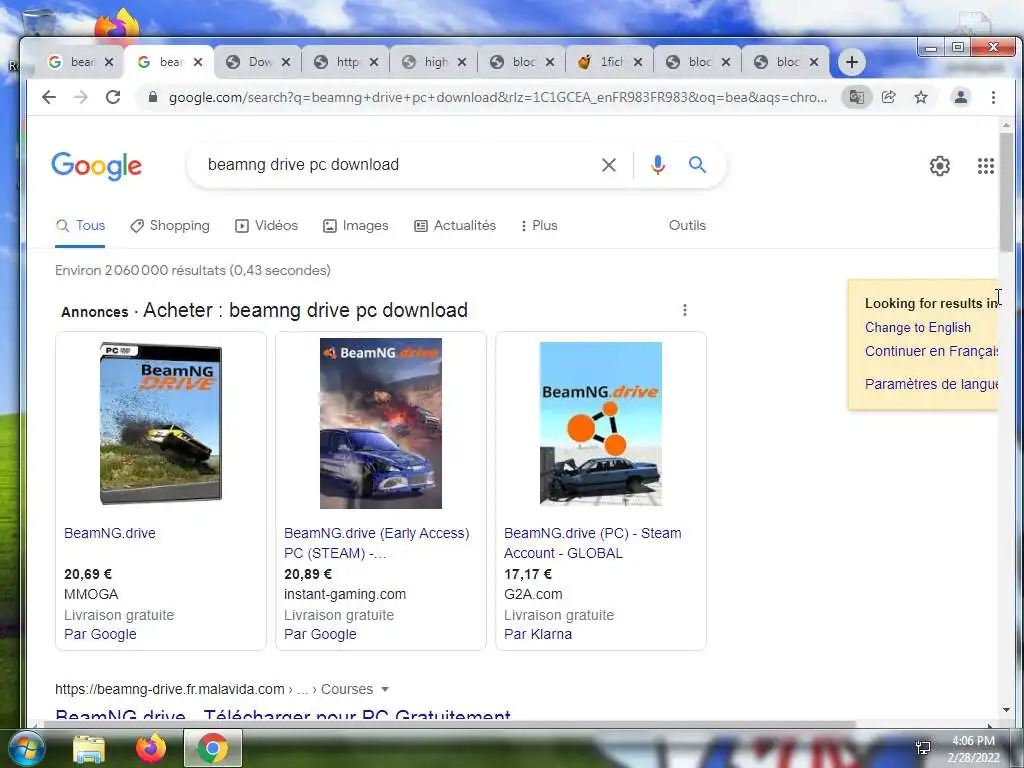1024x768 pixels.
Task: Click the MMOGA BeamNG Drive box art thumbnail
Action: pyautogui.click(x=161, y=424)
